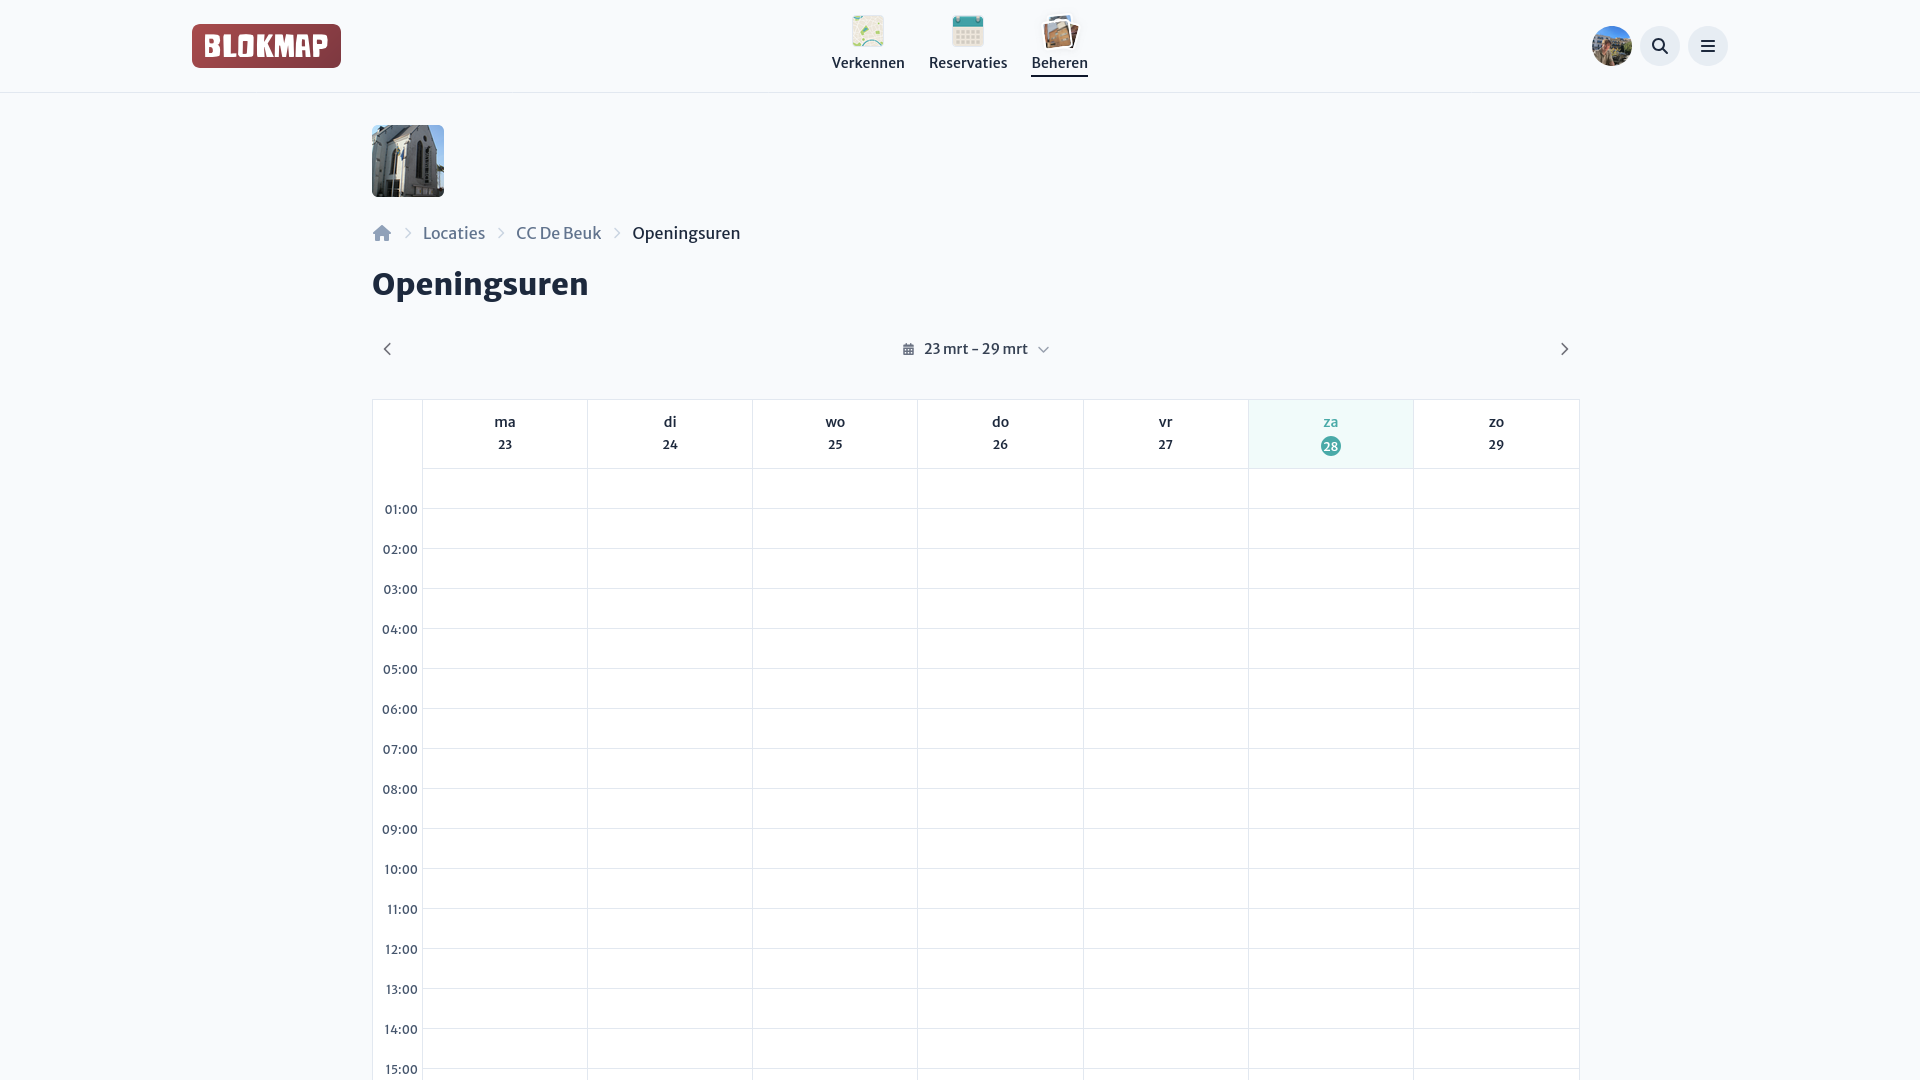Select the Beheren tab
Image resolution: width=1920 pixels, height=1080 pixels.
pos(1059,45)
